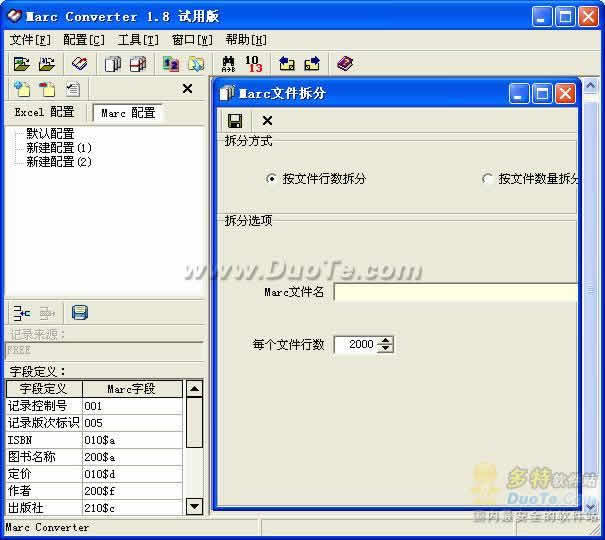Click the 图书名称 cell
The image size is (605, 540).
[44, 457]
